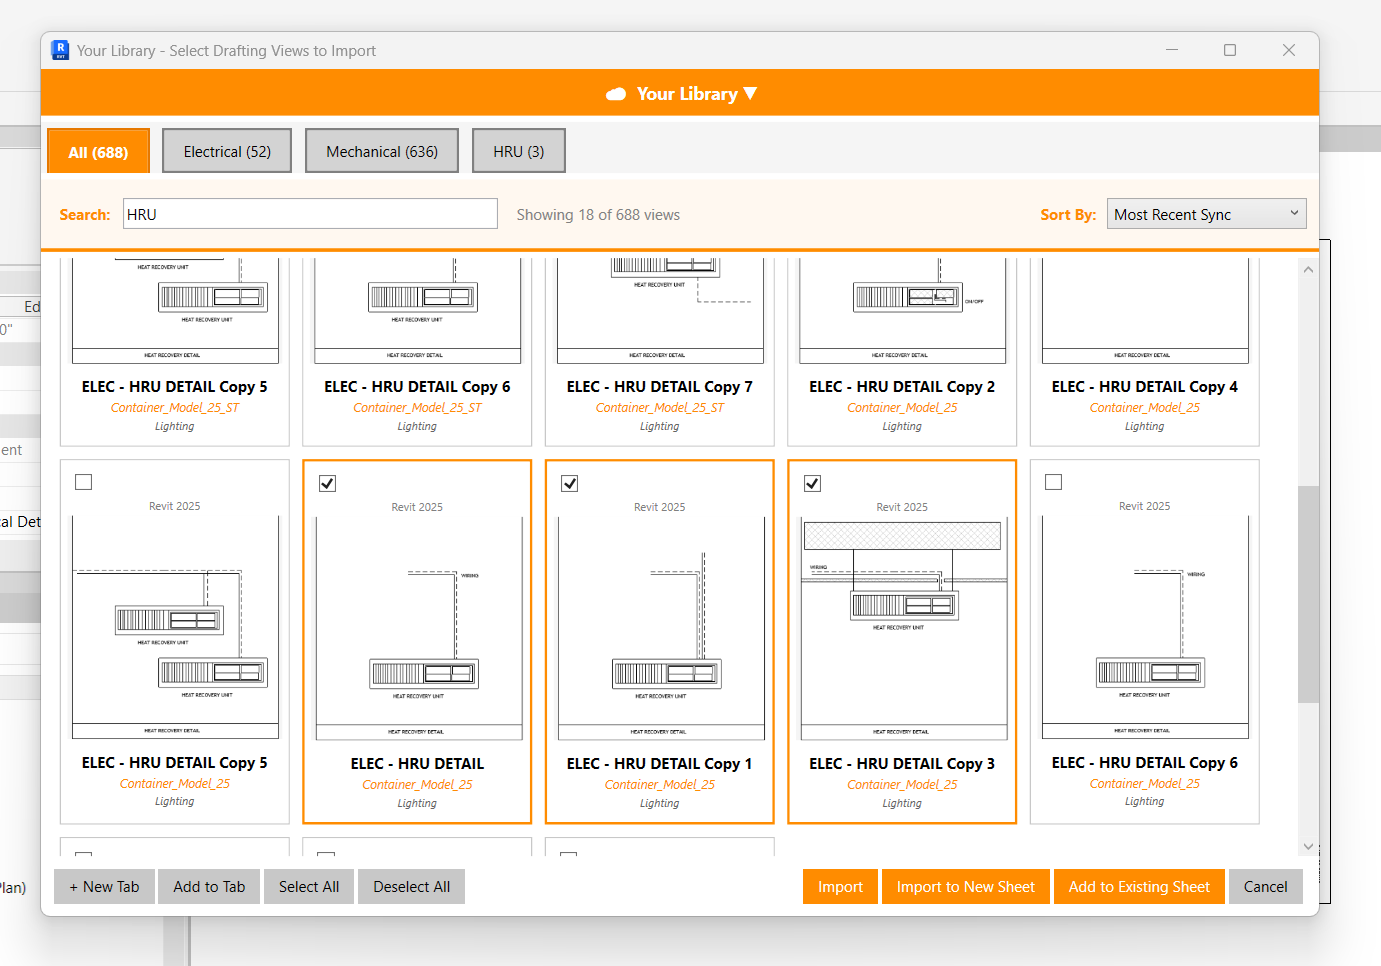Expand the Your Library dropdown arrow
Screen dimensions: 1381x966
[x=751, y=93]
